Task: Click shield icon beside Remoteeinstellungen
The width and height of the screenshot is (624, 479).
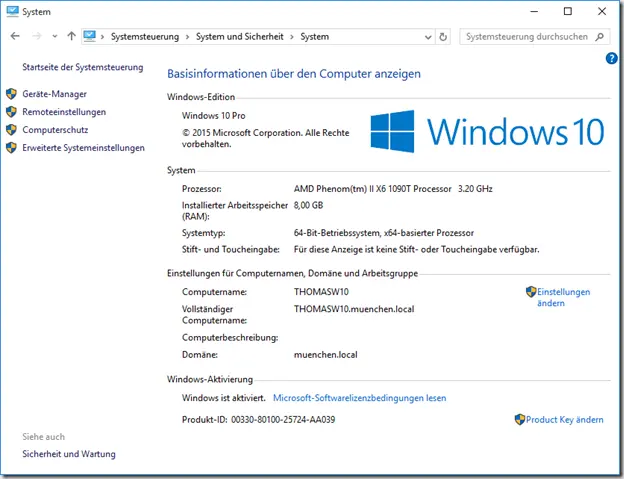Action: (11, 112)
